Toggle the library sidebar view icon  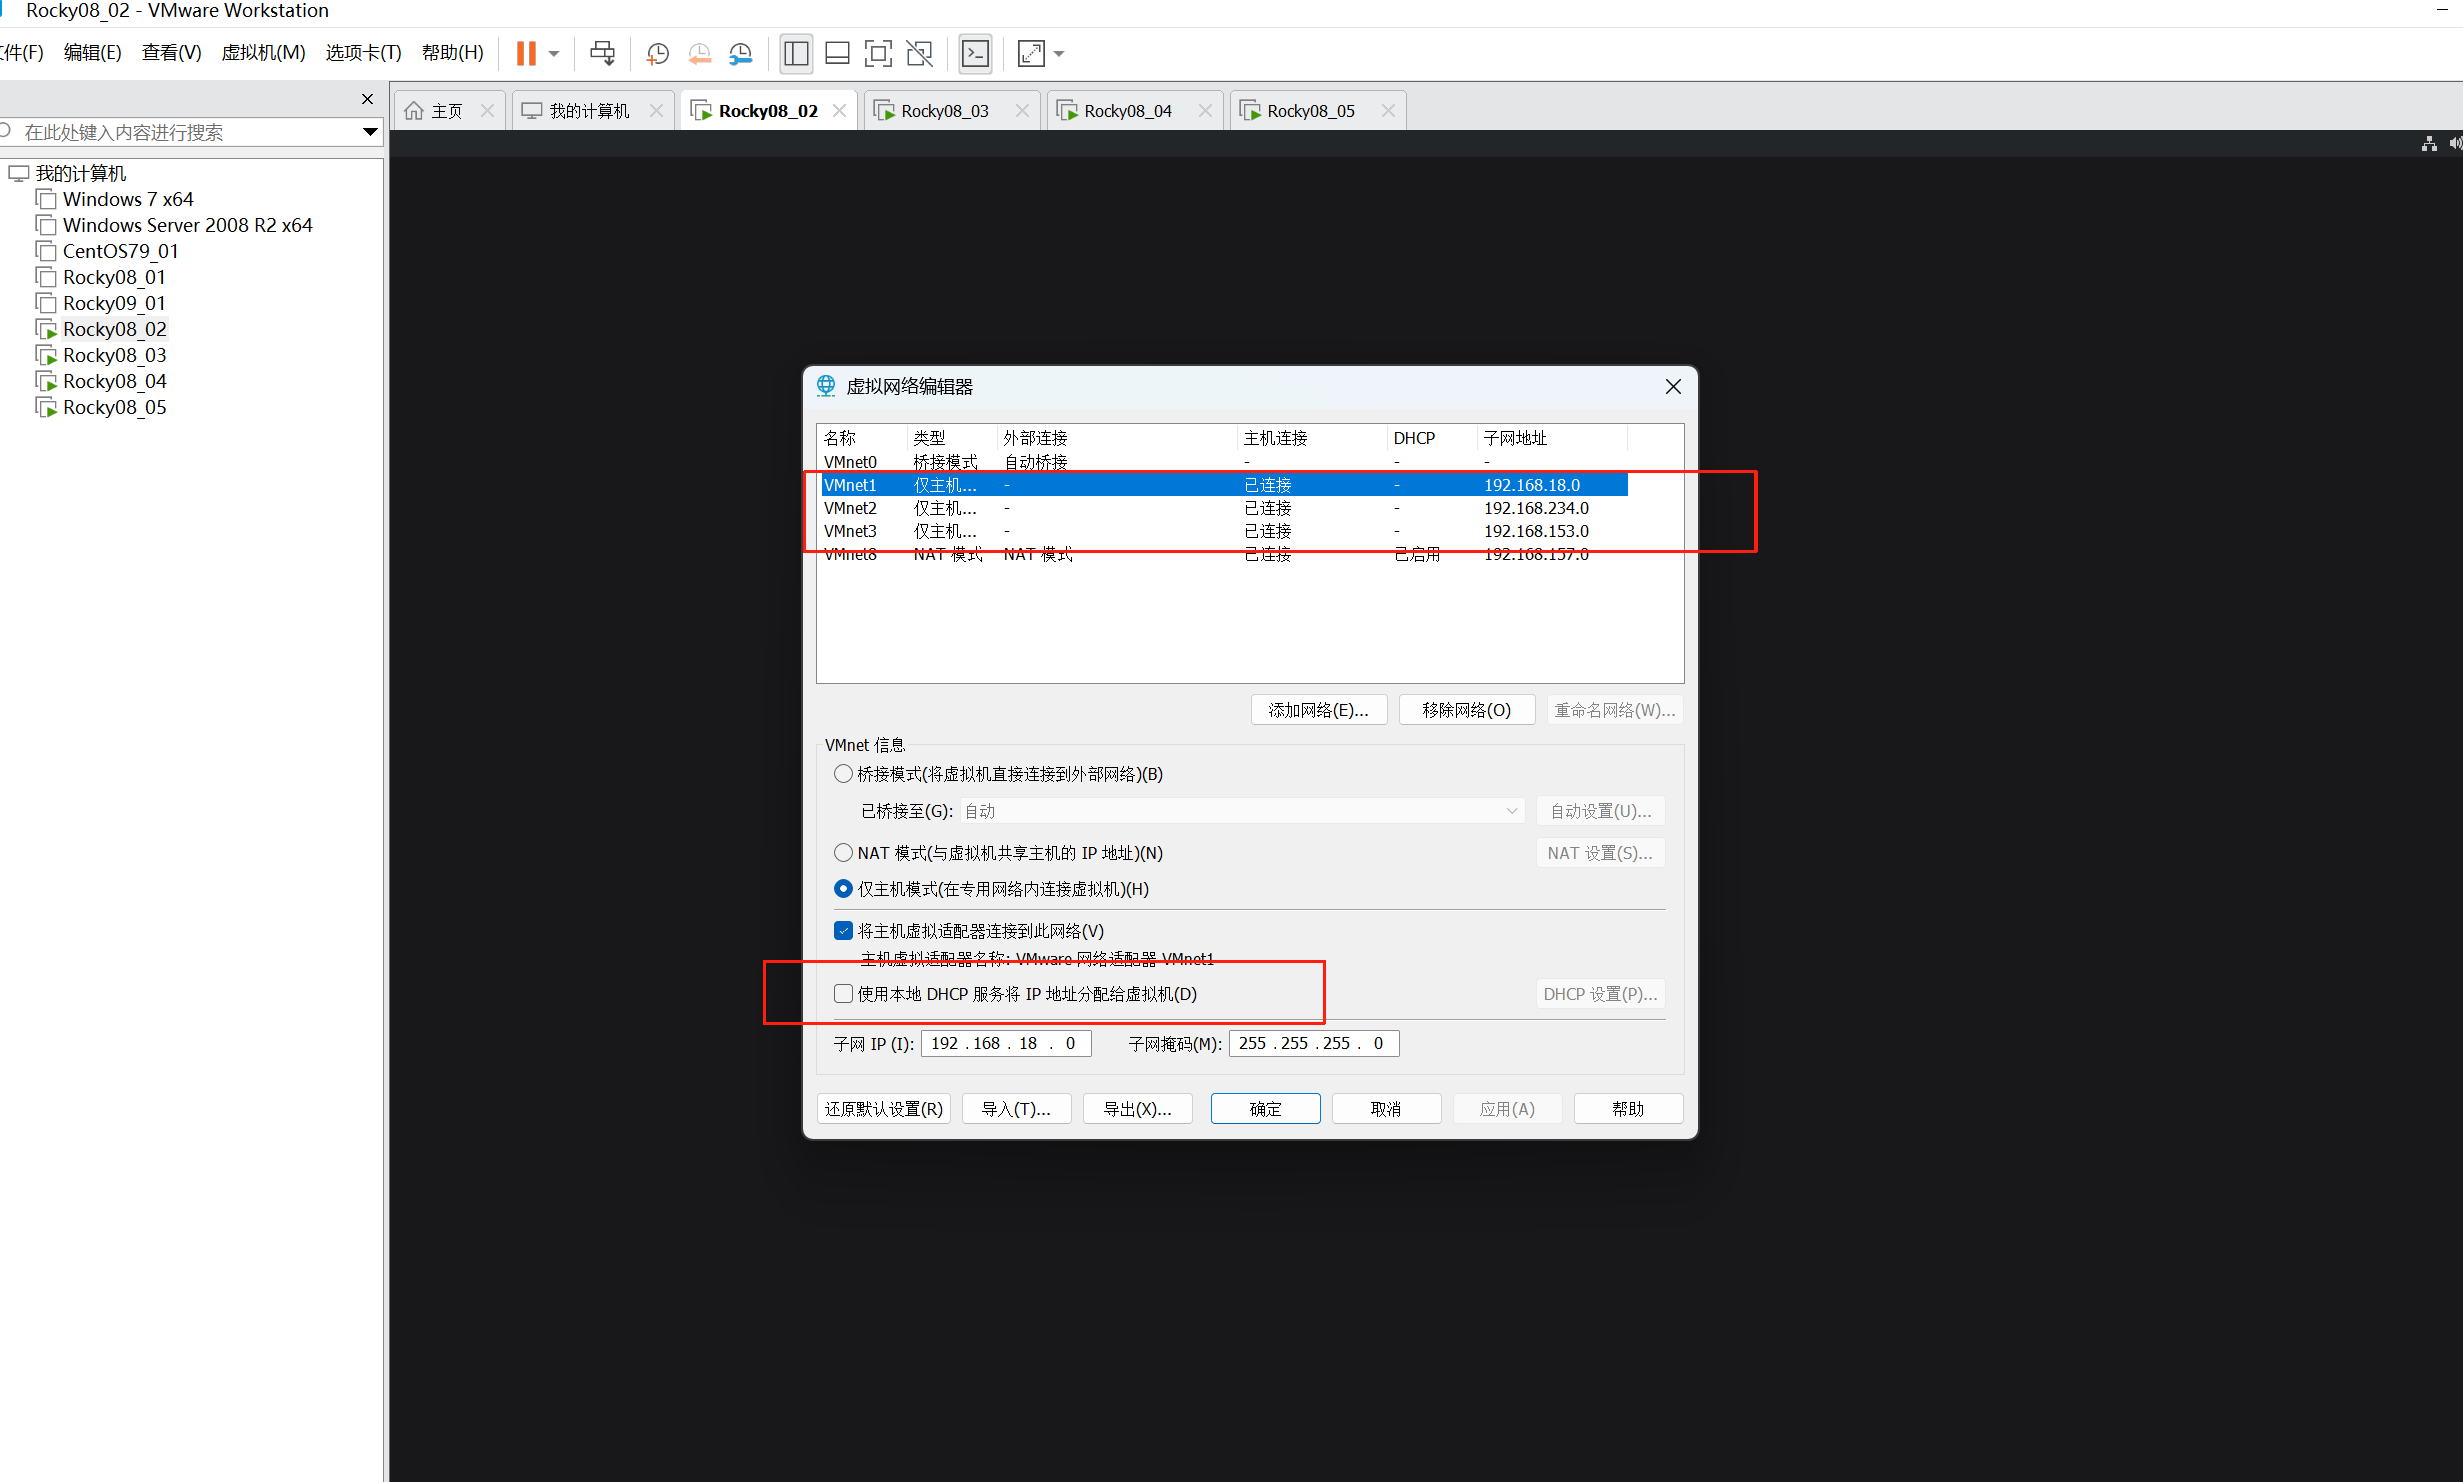[796, 53]
